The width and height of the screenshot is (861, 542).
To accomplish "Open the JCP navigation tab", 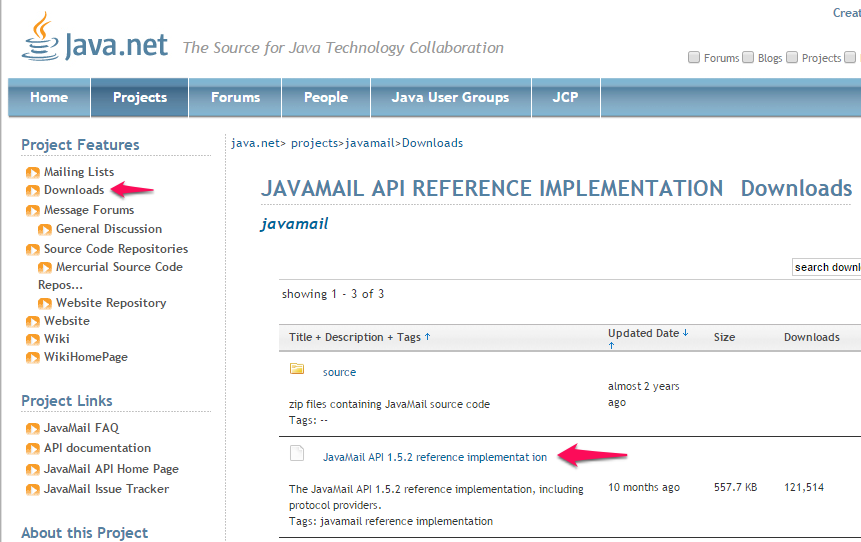I will click(566, 97).
